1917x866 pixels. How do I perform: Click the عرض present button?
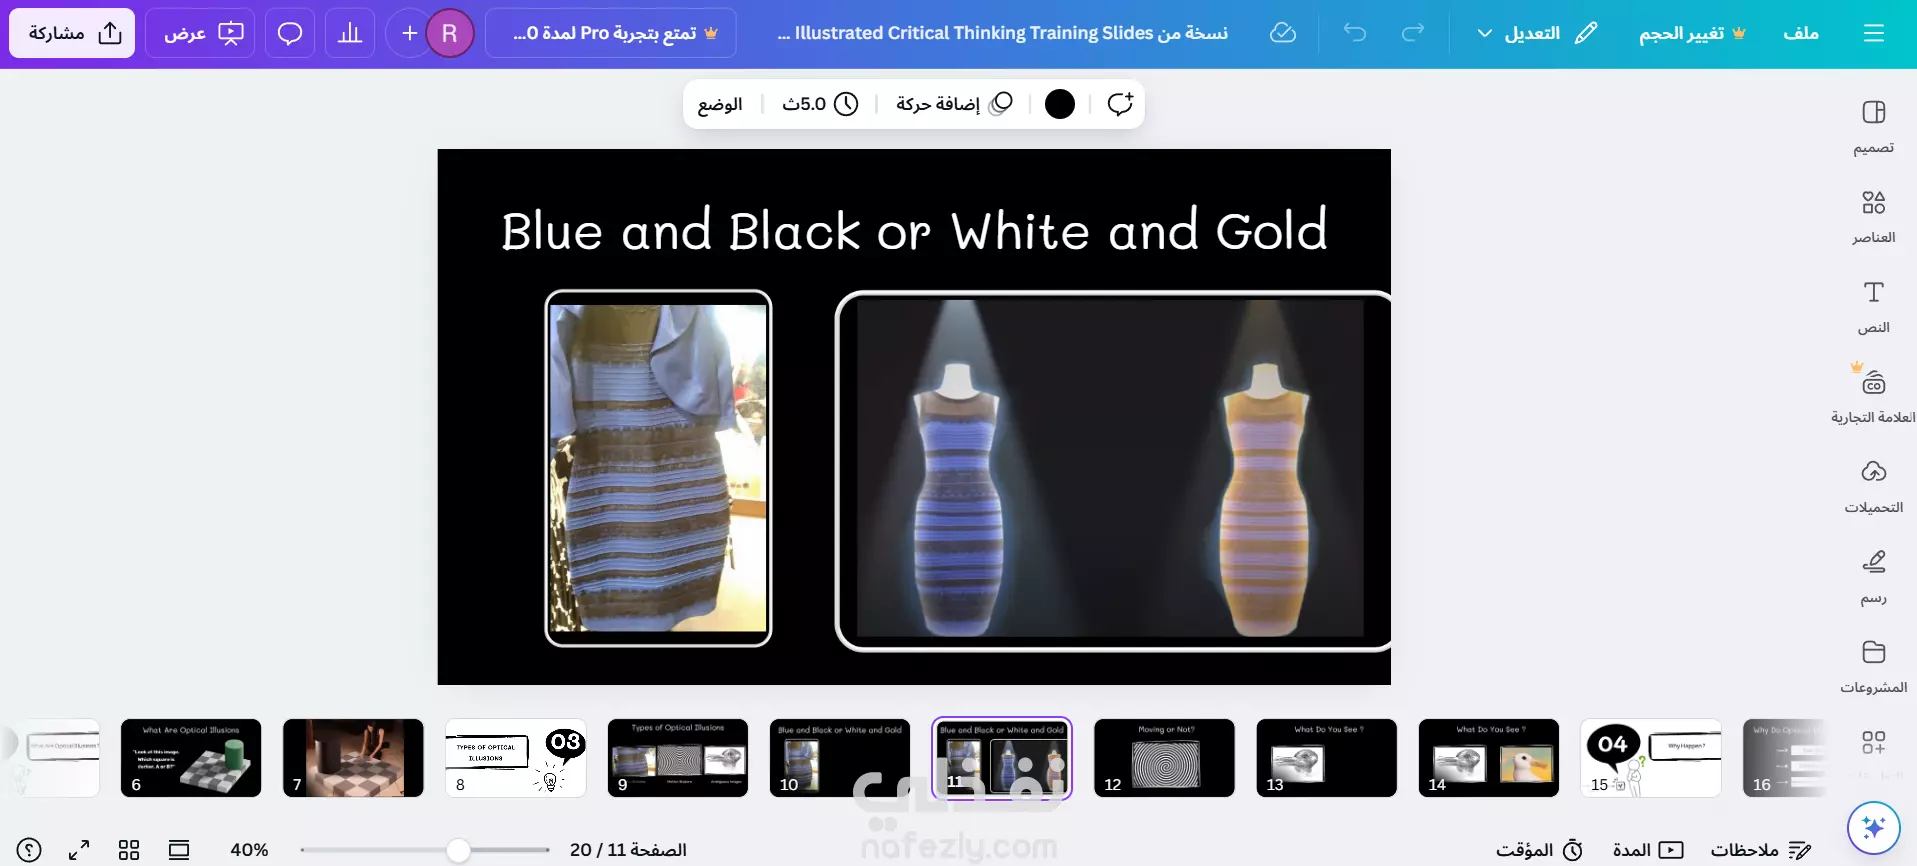click(x=201, y=33)
